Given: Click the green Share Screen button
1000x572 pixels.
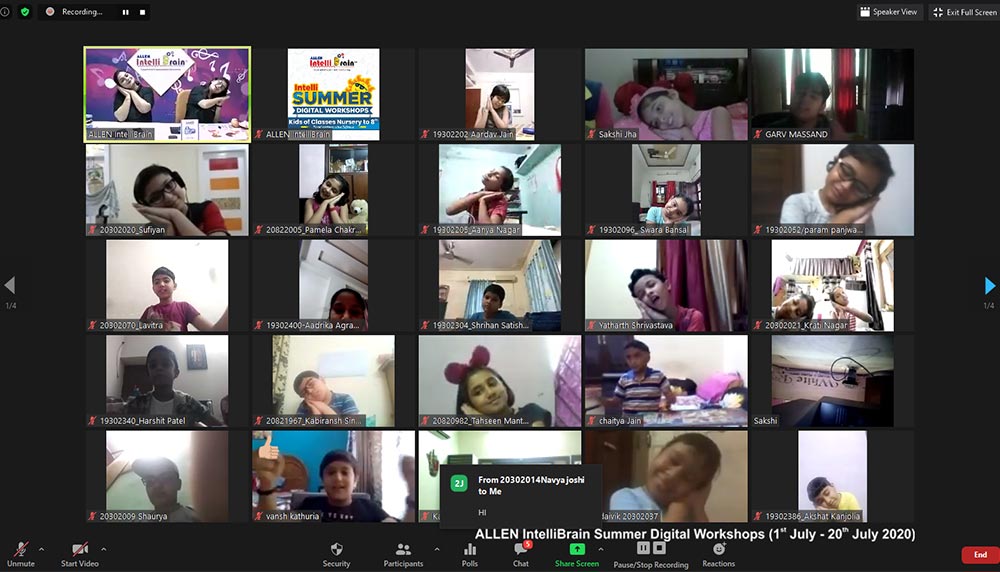Looking at the screenshot, I should click(577, 554).
